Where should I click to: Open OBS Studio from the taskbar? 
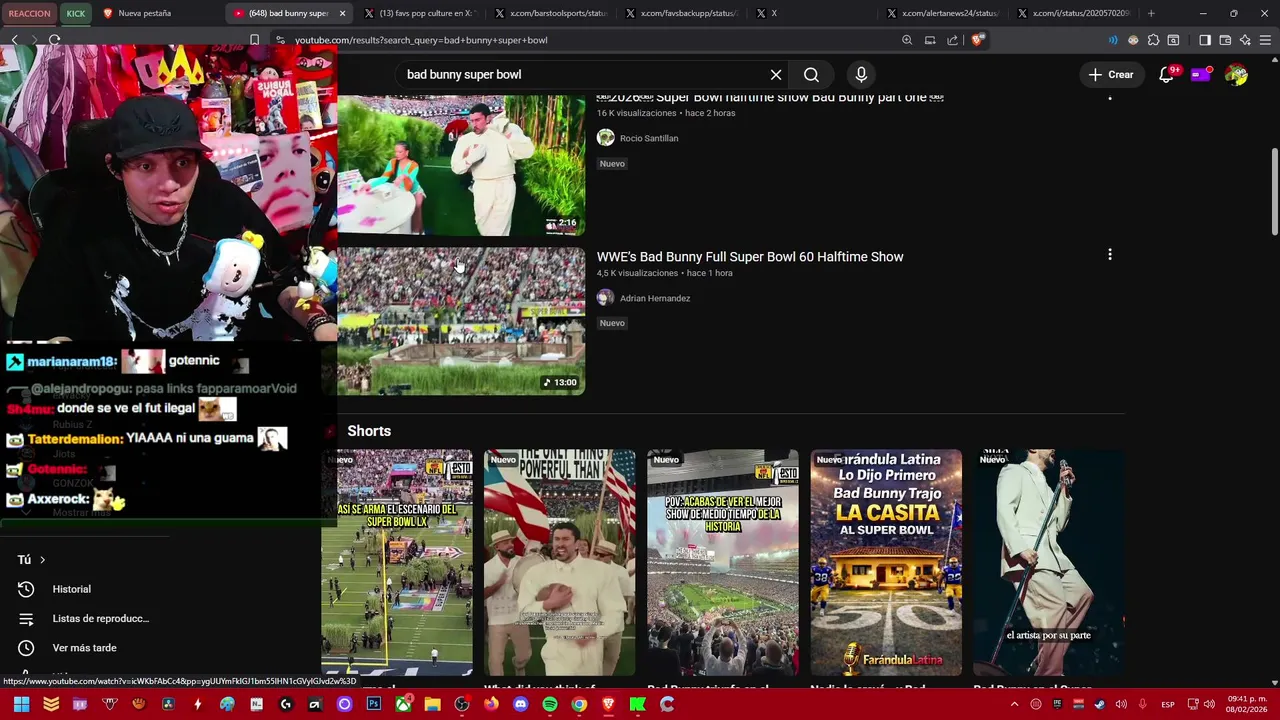tap(461, 704)
